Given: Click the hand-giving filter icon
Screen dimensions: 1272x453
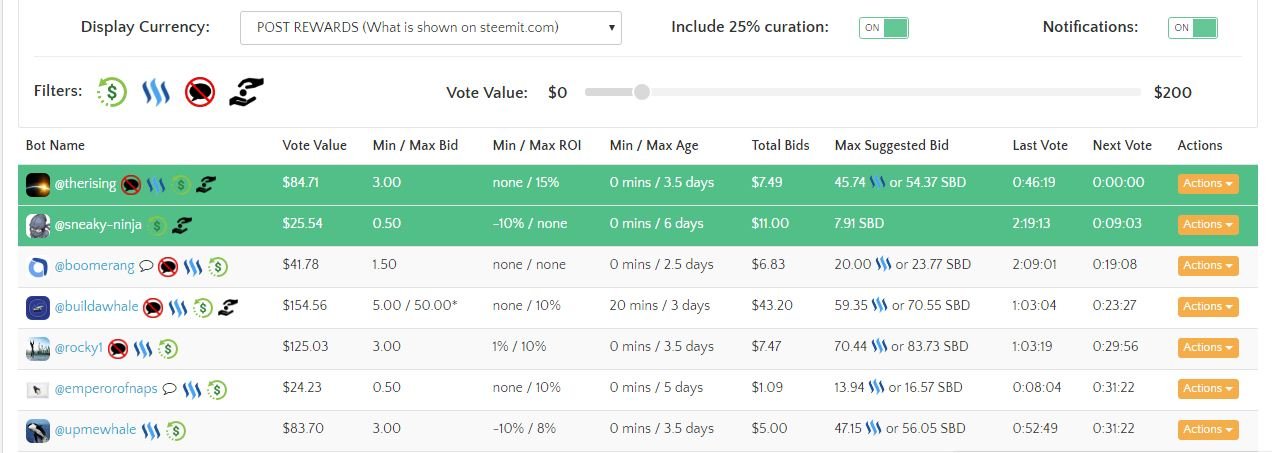Looking at the screenshot, I should tap(245, 92).
